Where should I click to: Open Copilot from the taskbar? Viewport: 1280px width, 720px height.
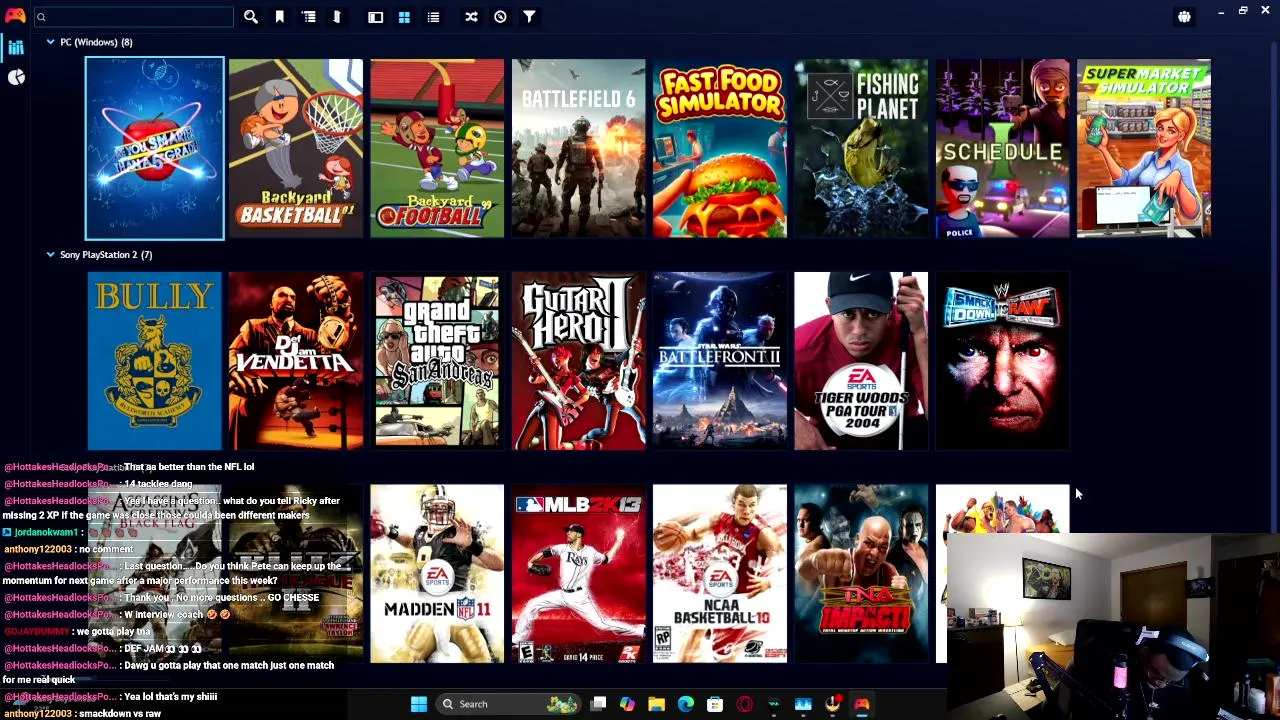(627, 704)
